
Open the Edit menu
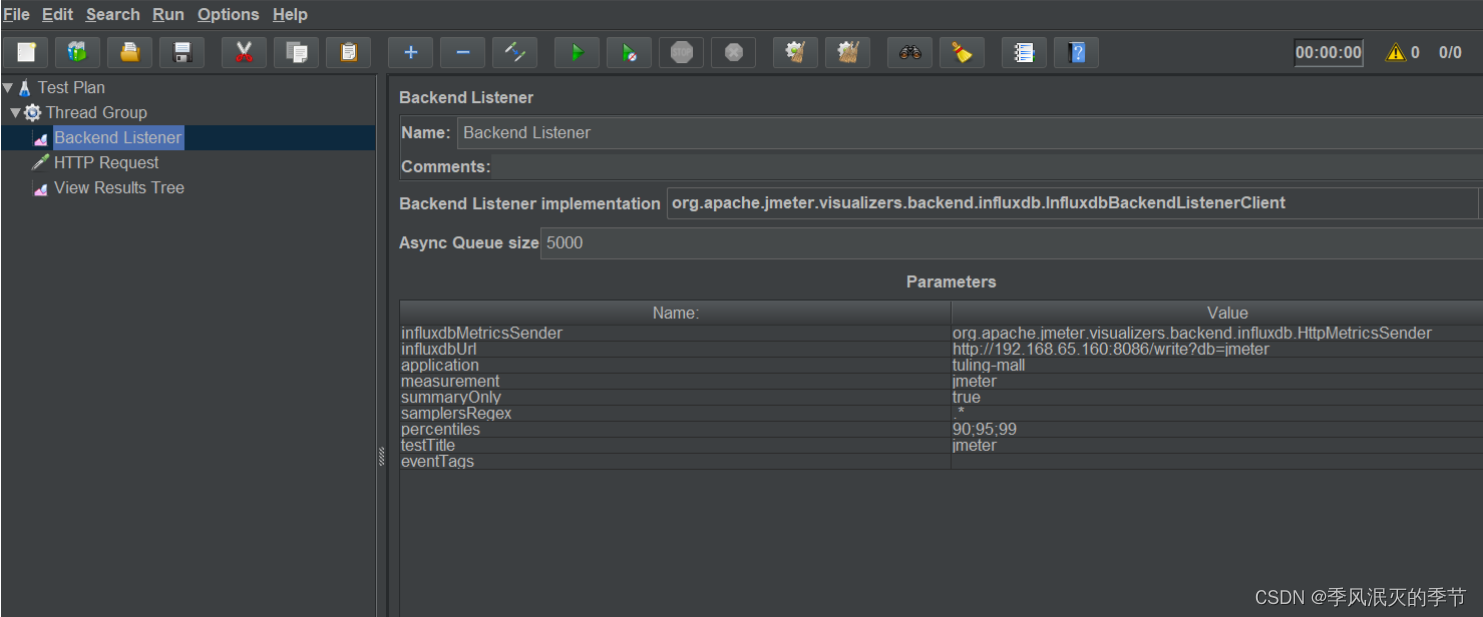[x=58, y=14]
